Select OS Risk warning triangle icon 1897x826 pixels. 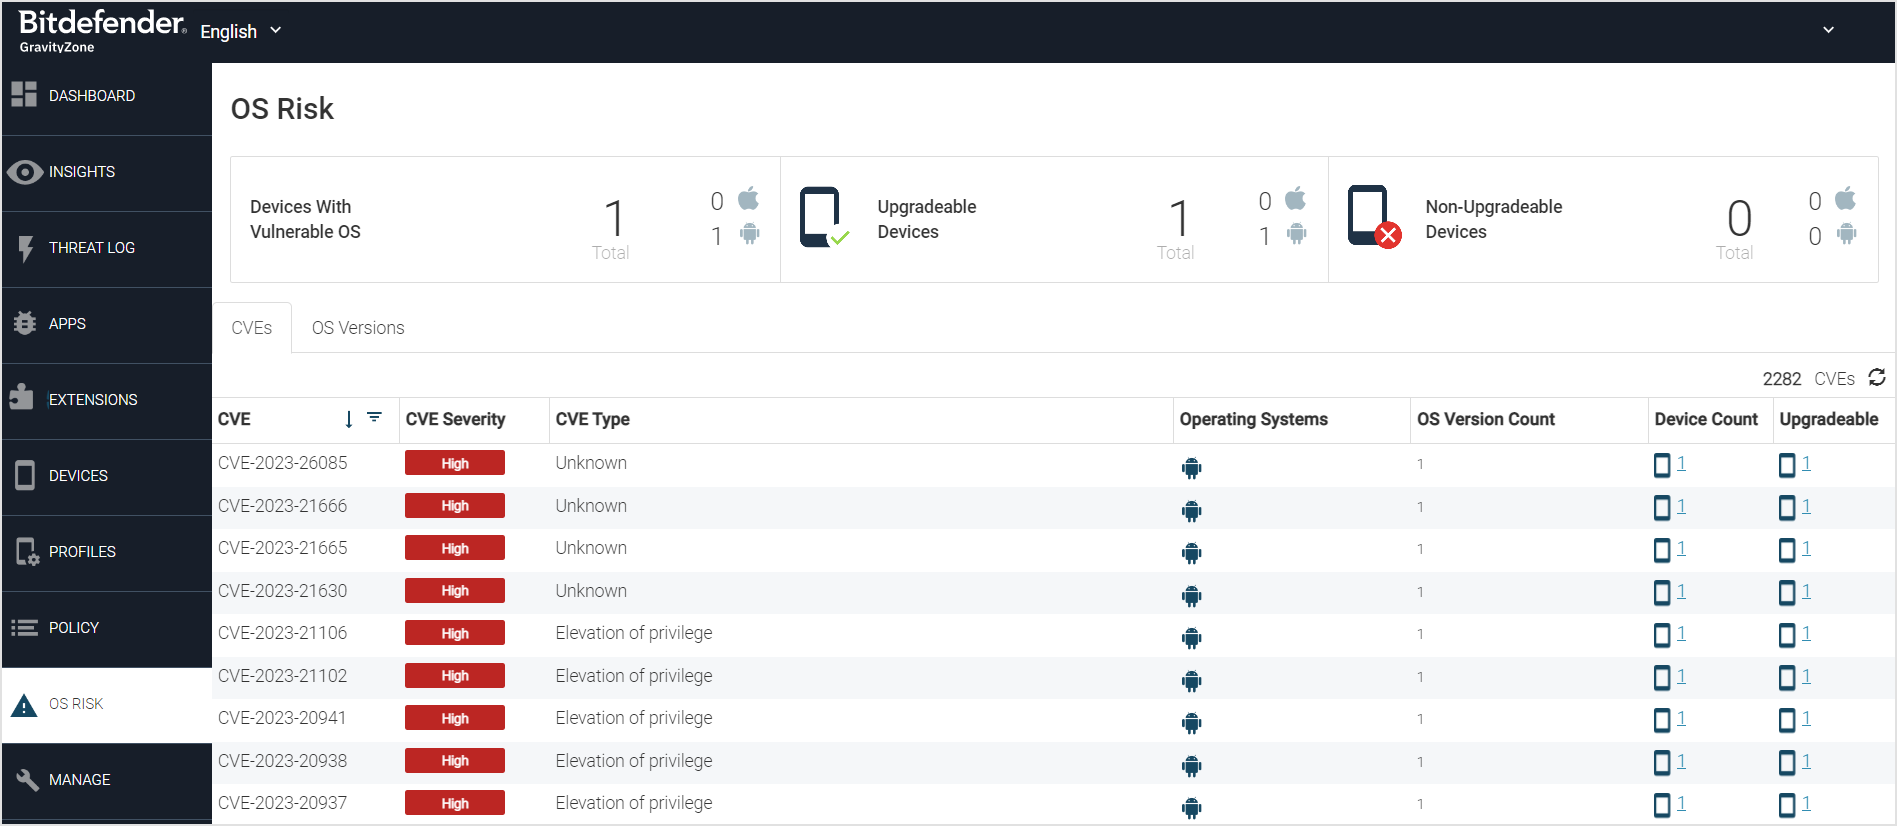click(x=24, y=706)
